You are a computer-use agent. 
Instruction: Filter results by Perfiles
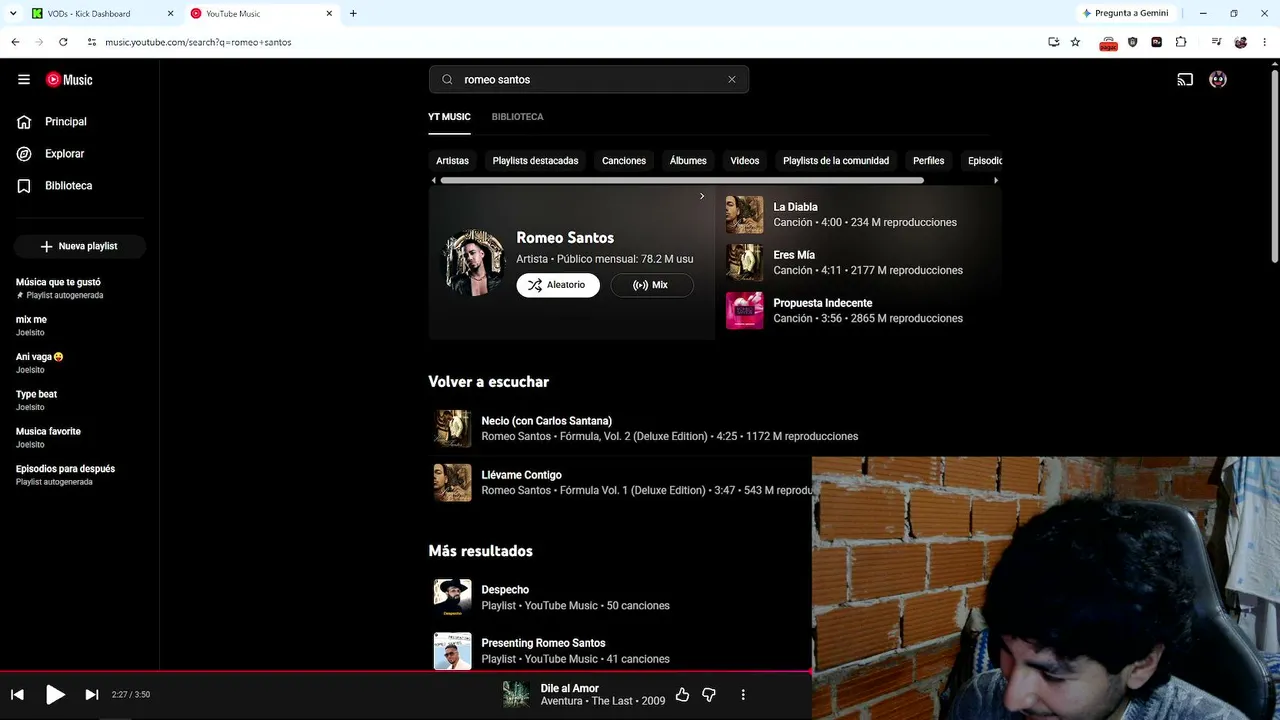tap(928, 161)
